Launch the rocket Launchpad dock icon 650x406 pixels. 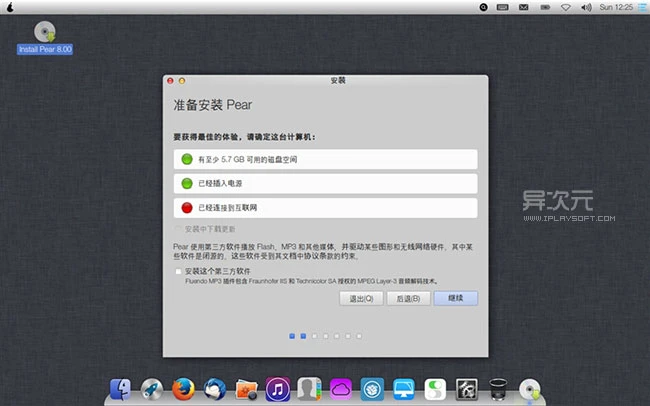click(152, 389)
